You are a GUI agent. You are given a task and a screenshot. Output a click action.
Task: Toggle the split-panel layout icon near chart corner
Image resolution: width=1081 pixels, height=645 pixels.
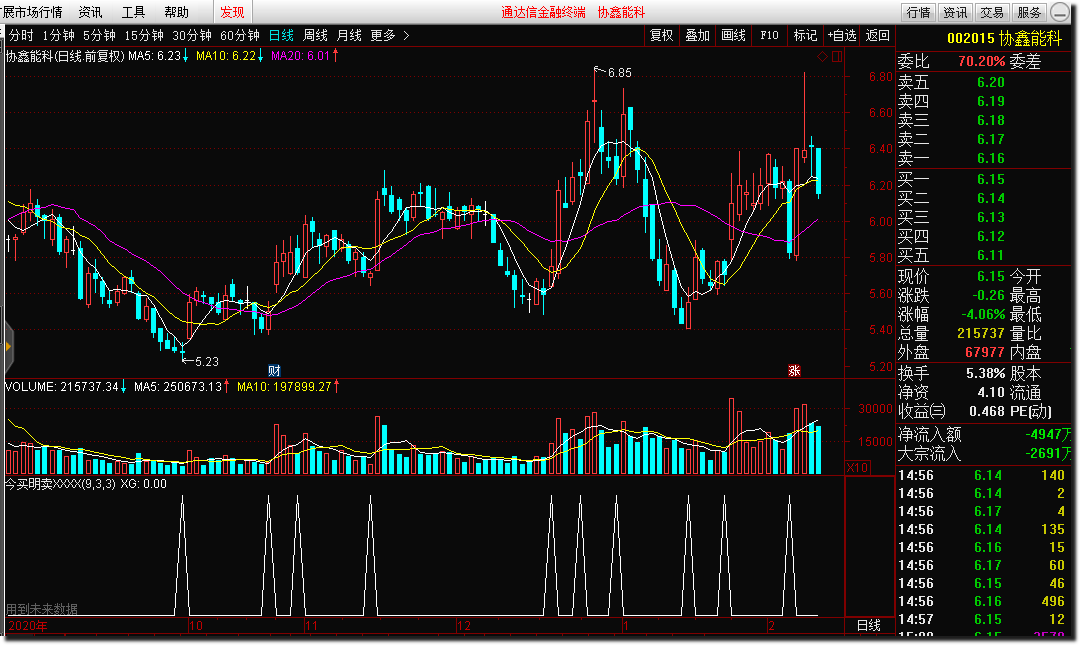837,57
